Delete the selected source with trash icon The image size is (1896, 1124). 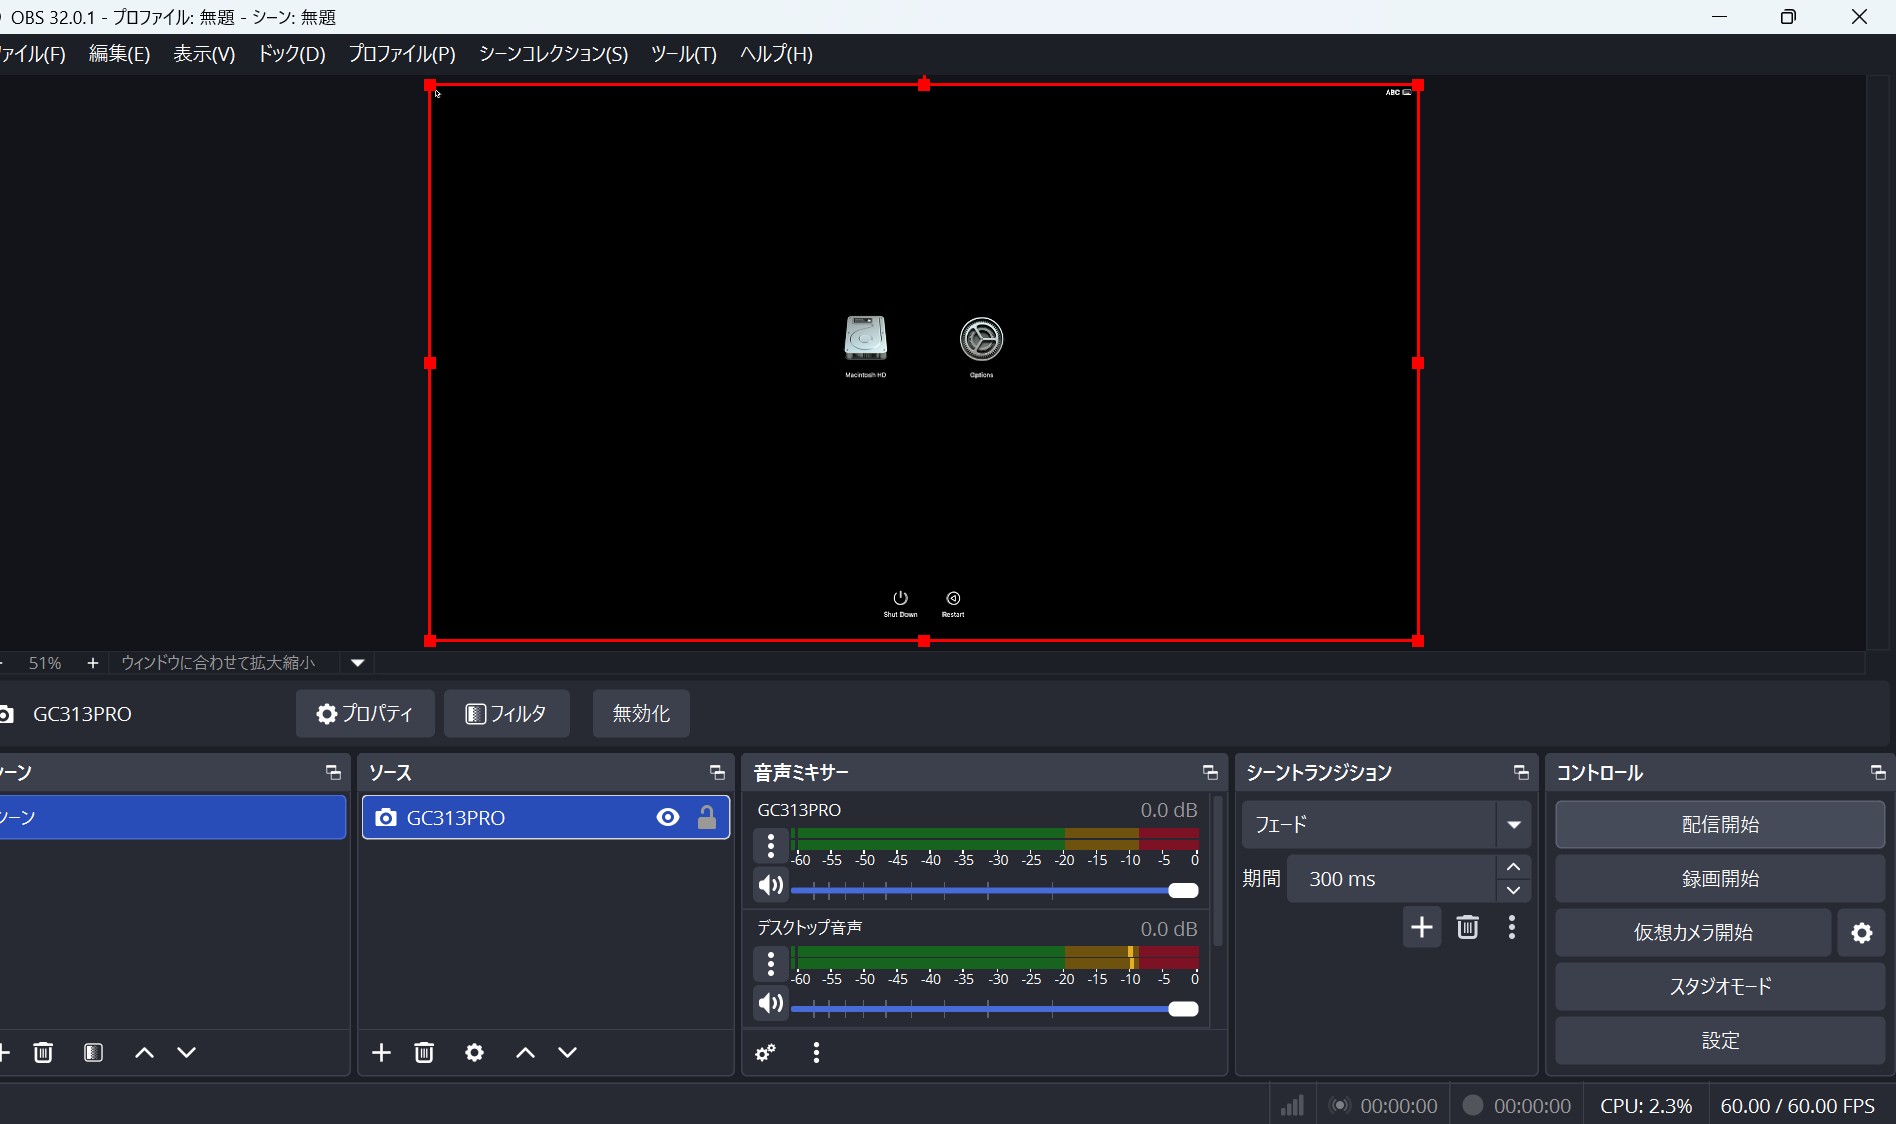click(424, 1052)
